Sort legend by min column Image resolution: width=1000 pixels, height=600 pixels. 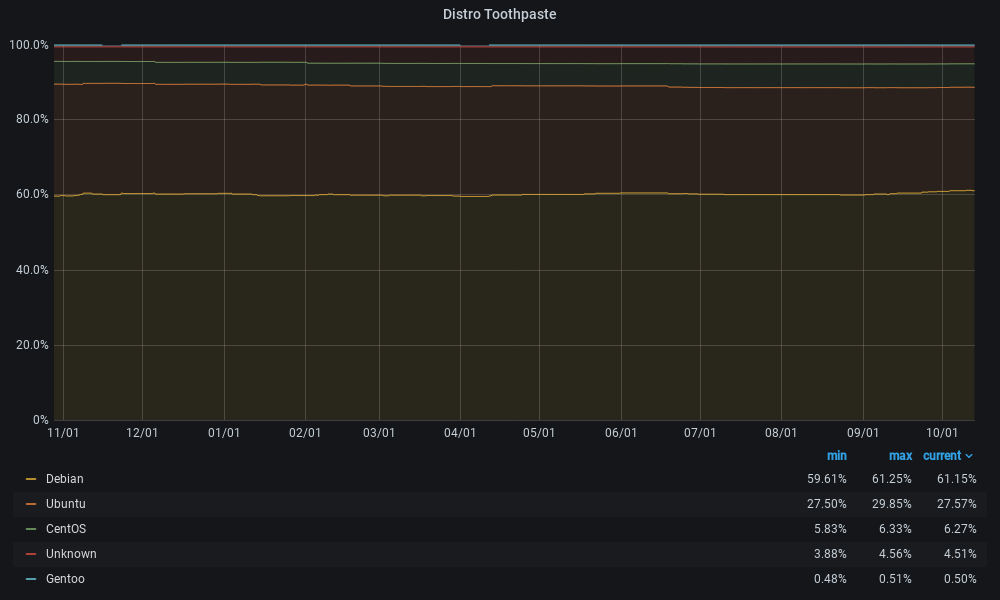pyautogui.click(x=836, y=456)
